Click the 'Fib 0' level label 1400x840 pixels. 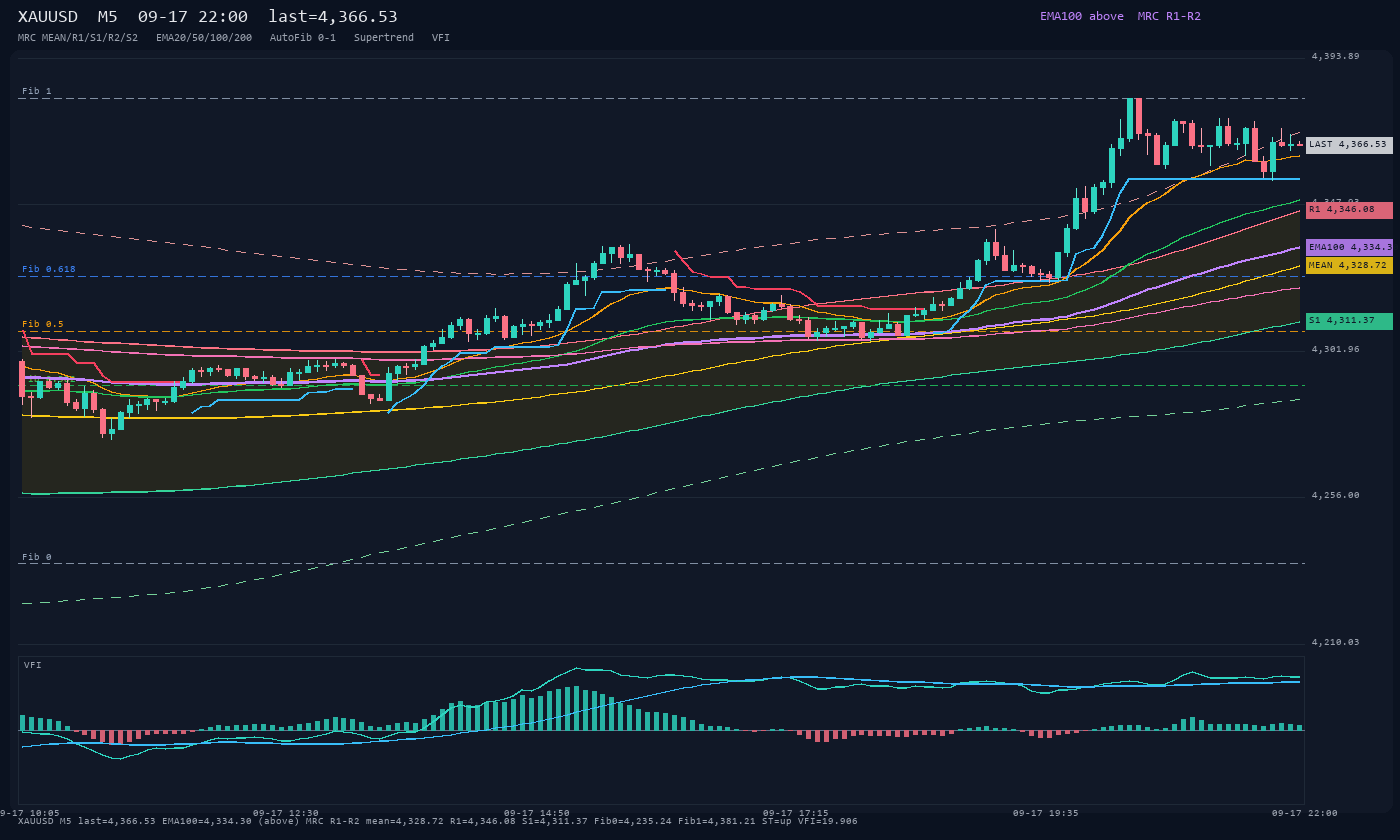[37, 557]
